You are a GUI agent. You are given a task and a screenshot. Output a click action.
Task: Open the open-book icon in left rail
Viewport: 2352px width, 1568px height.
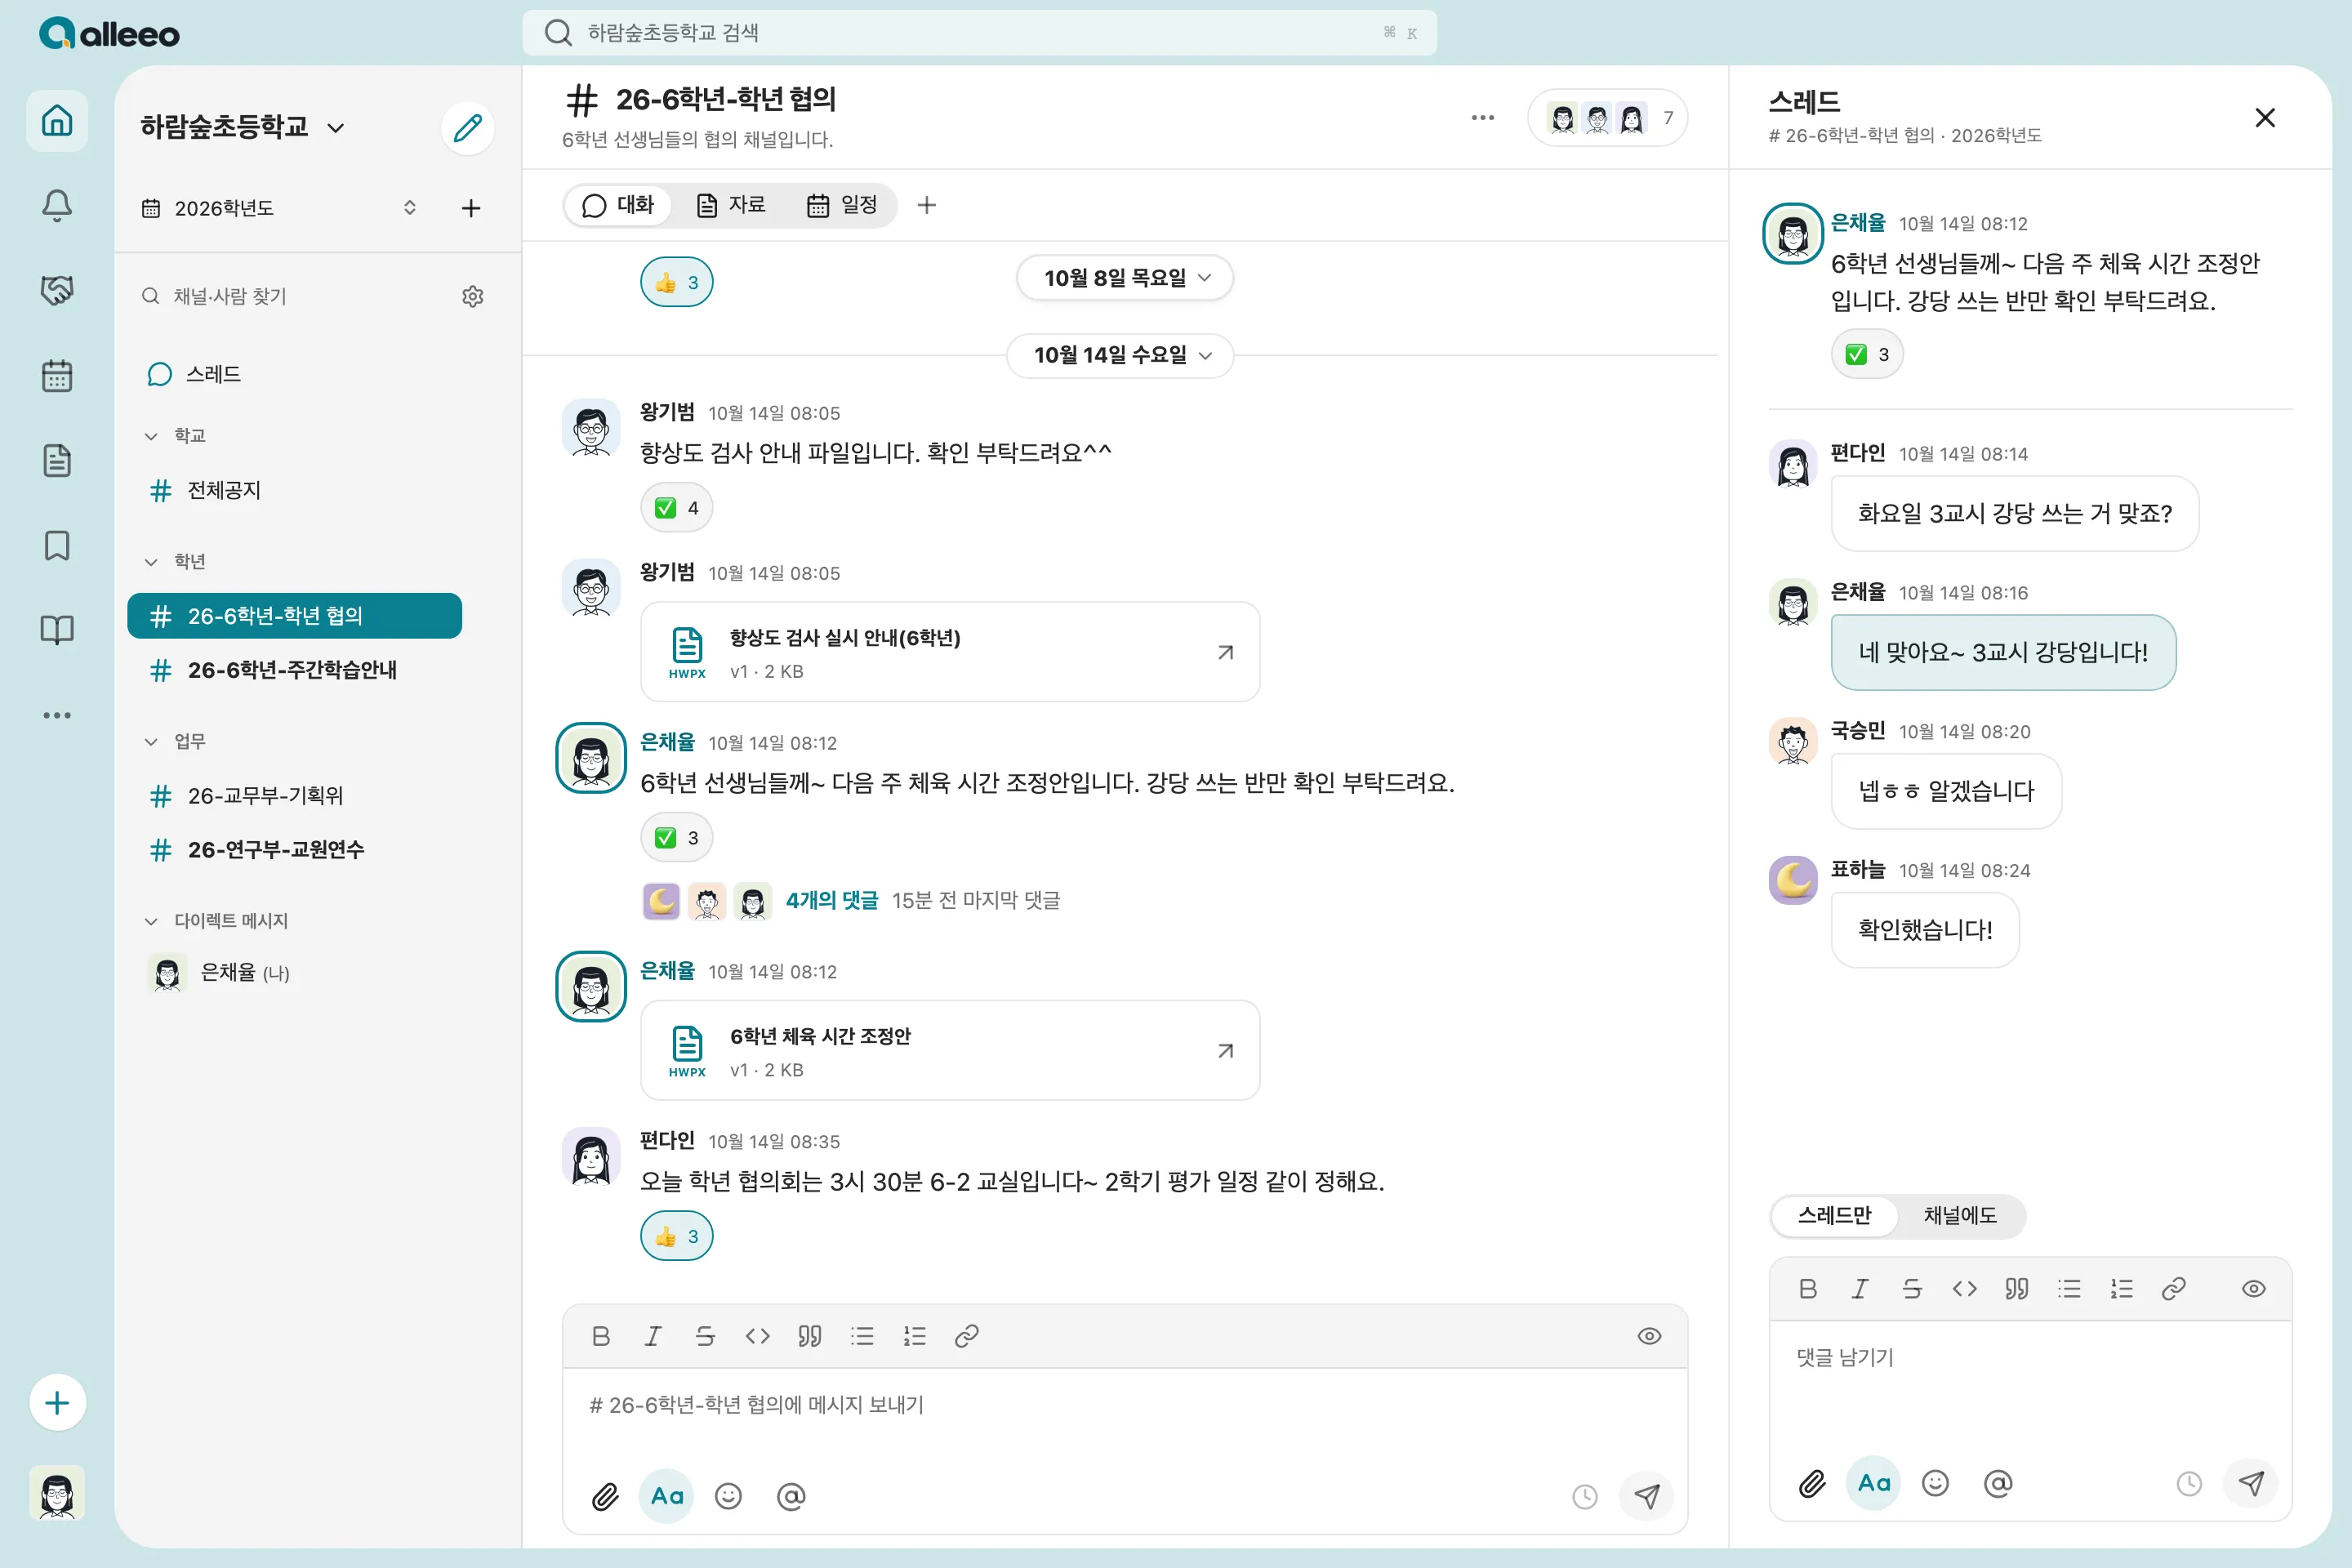57,630
